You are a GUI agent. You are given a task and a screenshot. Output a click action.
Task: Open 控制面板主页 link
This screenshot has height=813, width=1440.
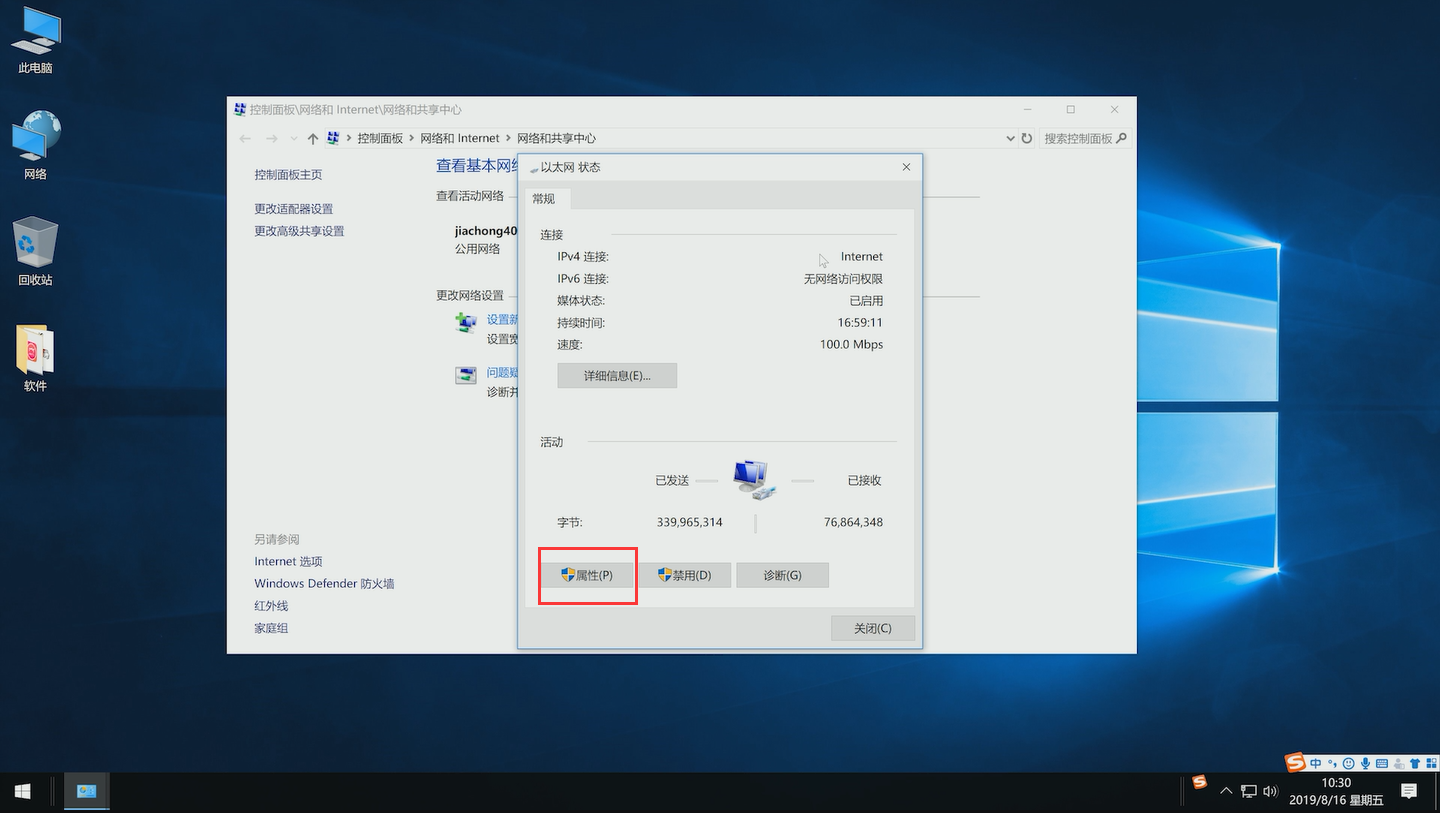[x=288, y=174]
